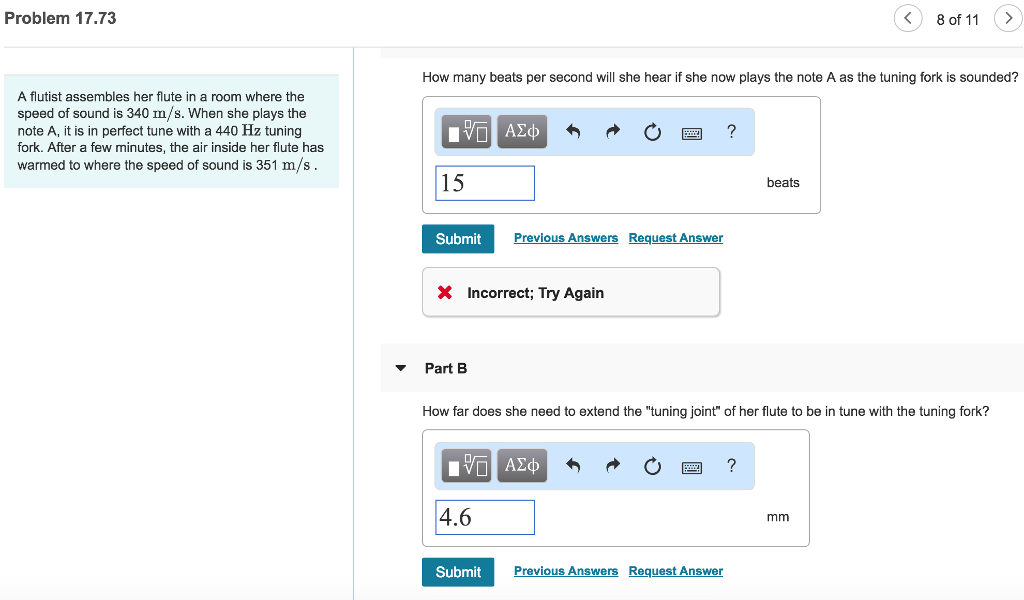Redo edit in Part B toolbar

click(613, 466)
